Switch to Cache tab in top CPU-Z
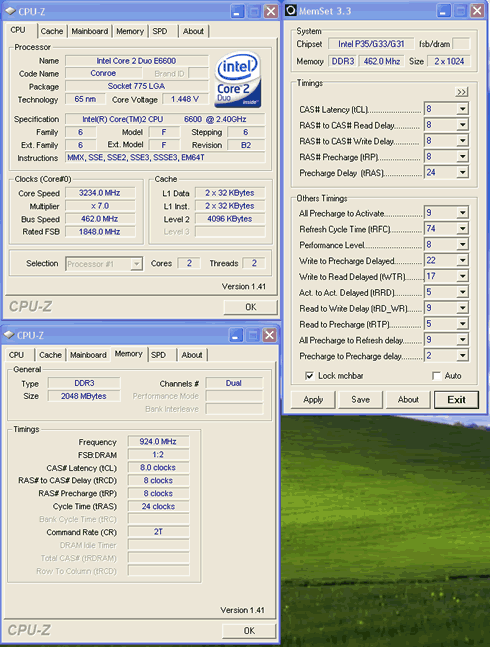Screen dimensions: 490x647 (x=52, y=31)
